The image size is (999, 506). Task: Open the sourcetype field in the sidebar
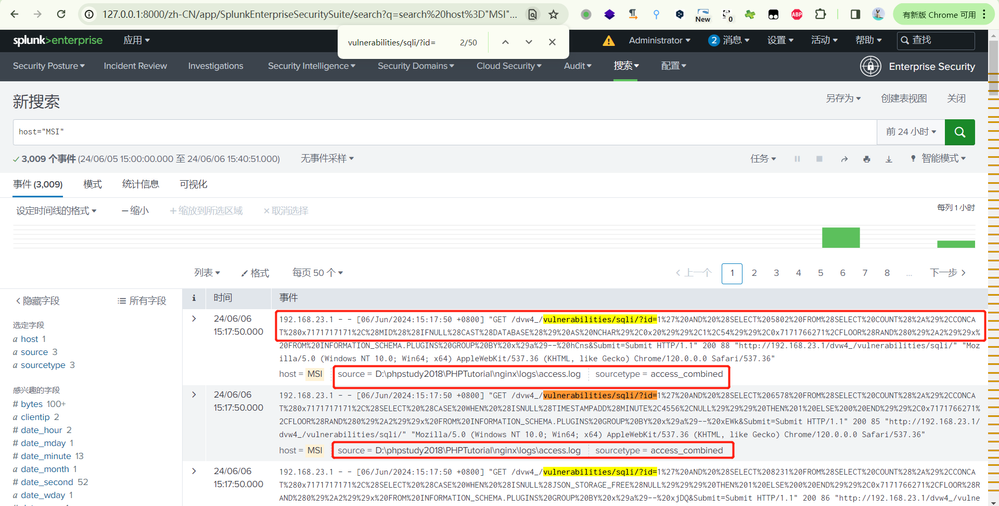(43, 365)
